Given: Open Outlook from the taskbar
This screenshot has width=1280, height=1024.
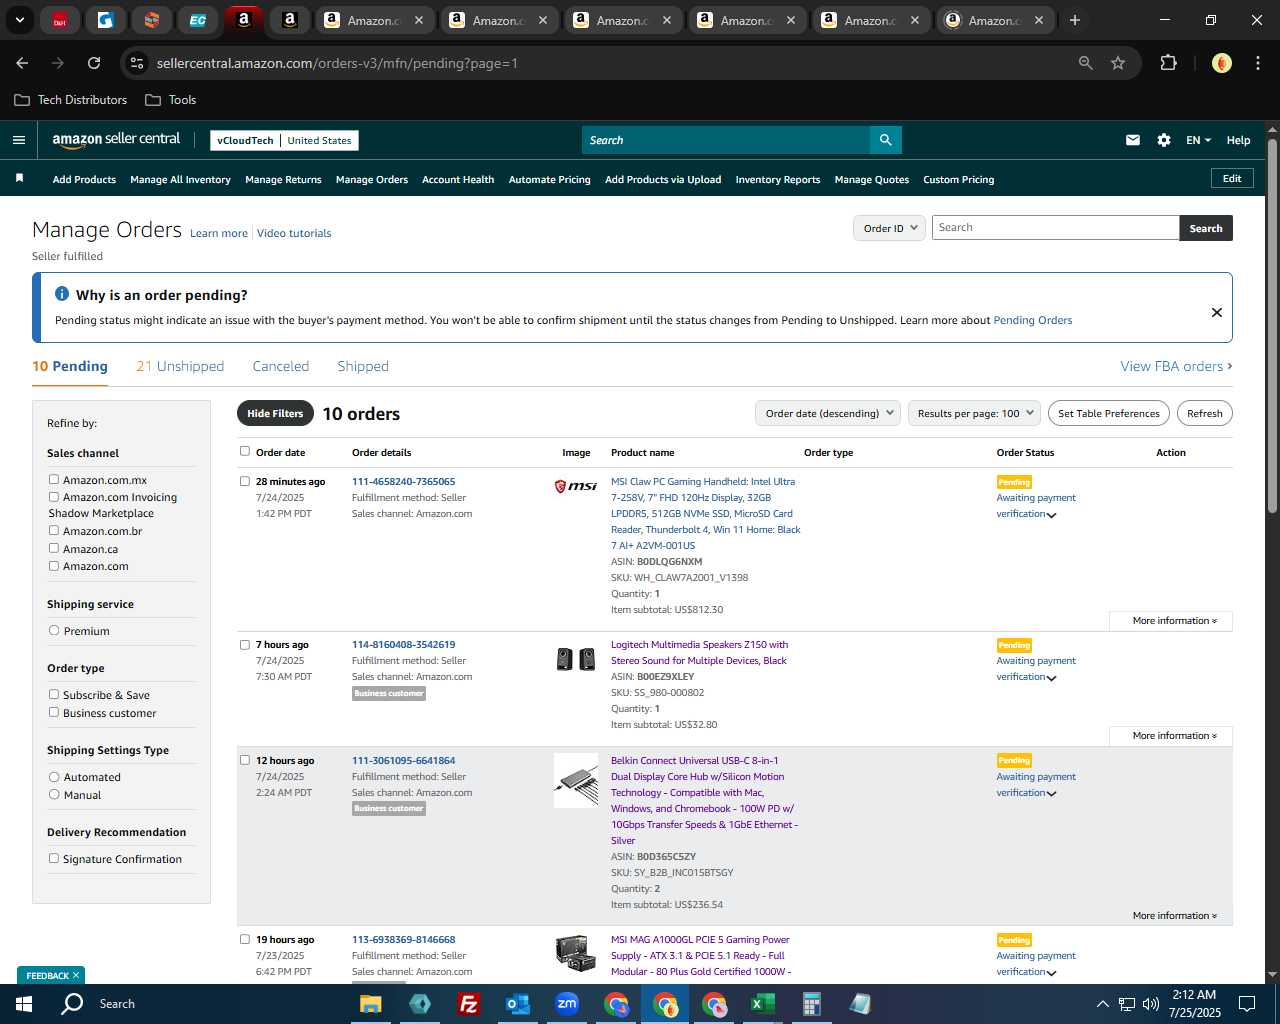Looking at the screenshot, I should tap(517, 1004).
